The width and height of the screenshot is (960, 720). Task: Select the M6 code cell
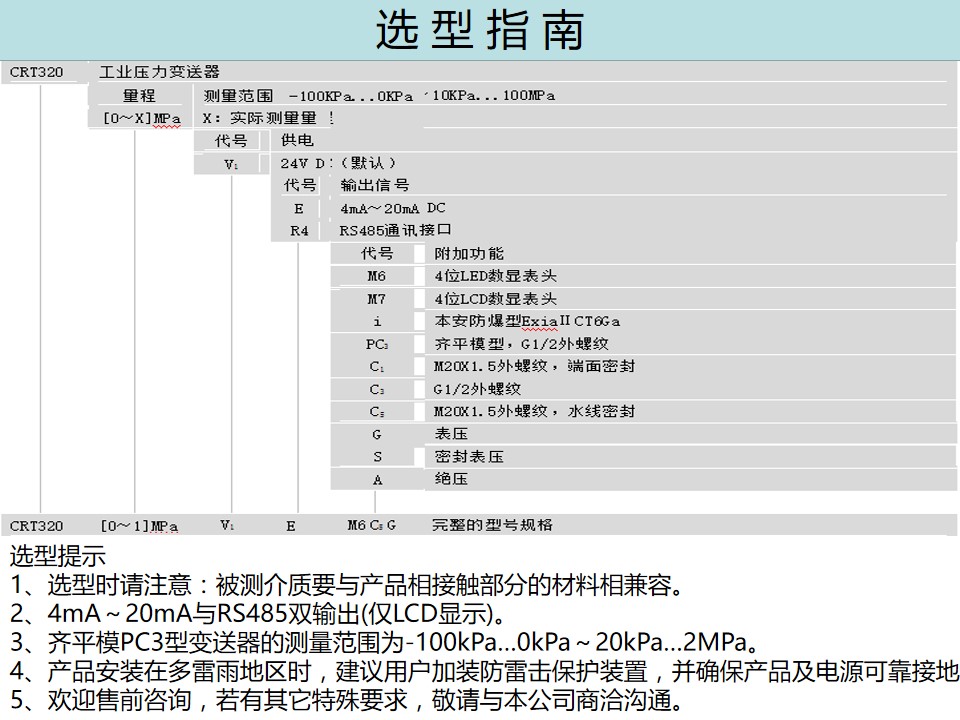376,277
